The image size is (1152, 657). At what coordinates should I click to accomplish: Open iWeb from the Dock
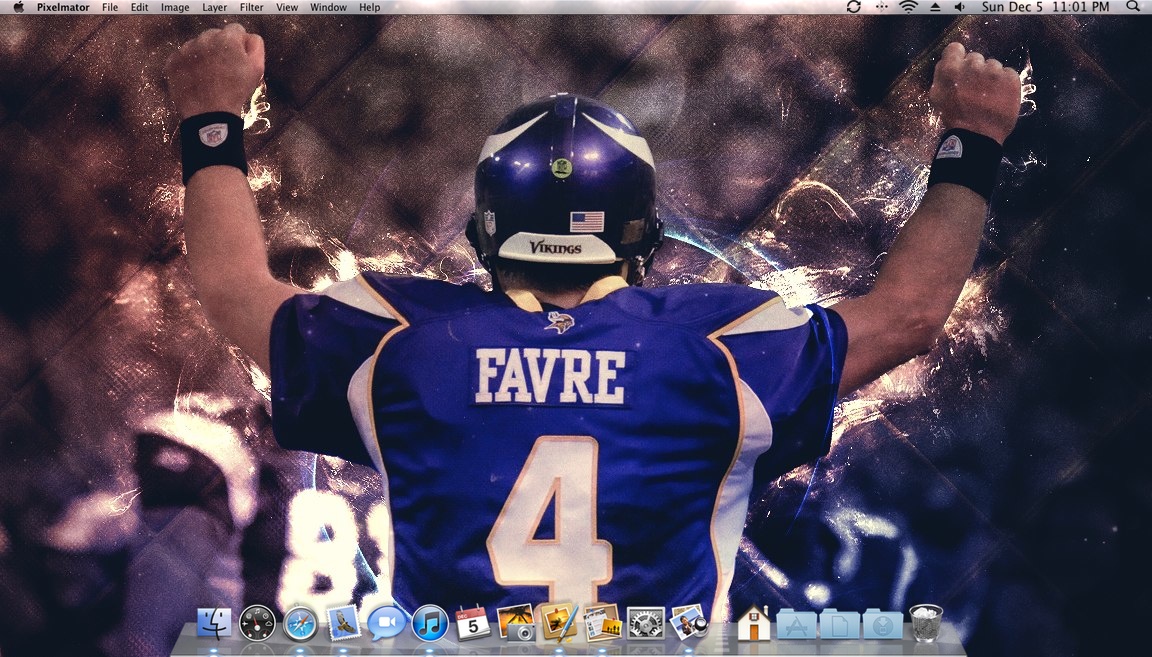click(602, 622)
